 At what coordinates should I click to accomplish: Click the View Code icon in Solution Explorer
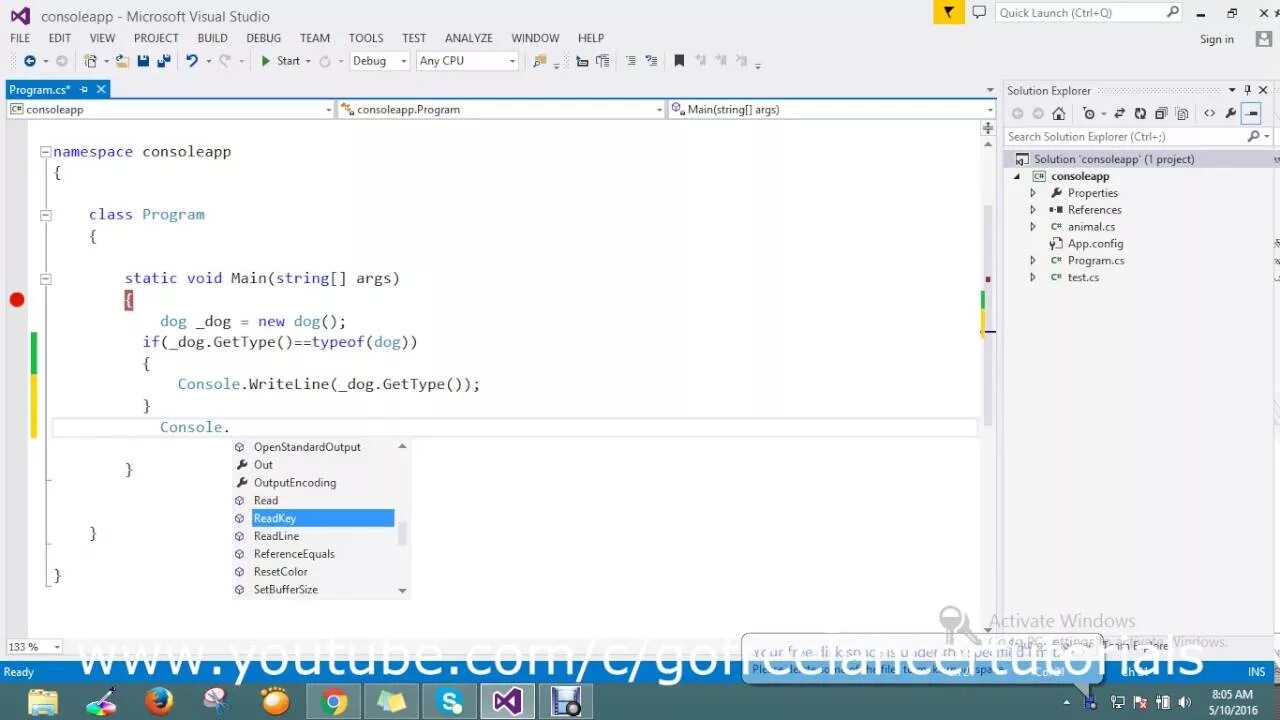coord(1209,113)
